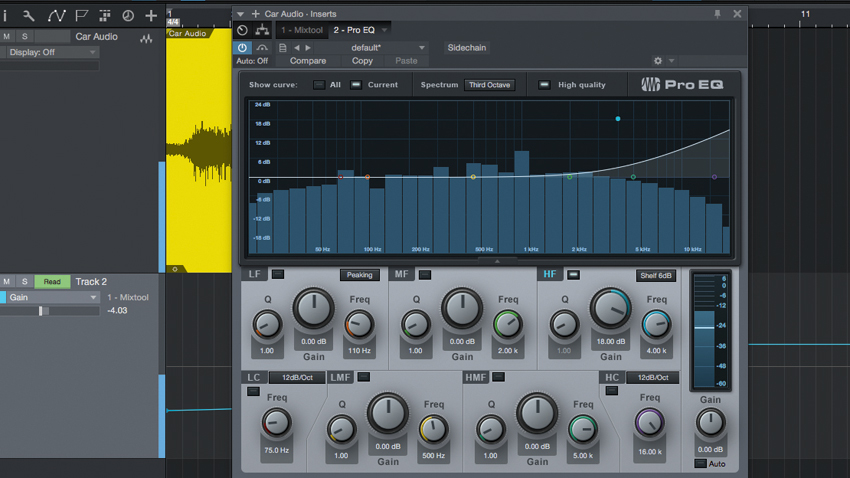Open the Shelf 6dB filter type dropdown
This screenshot has width=850, height=478.
[x=656, y=275]
